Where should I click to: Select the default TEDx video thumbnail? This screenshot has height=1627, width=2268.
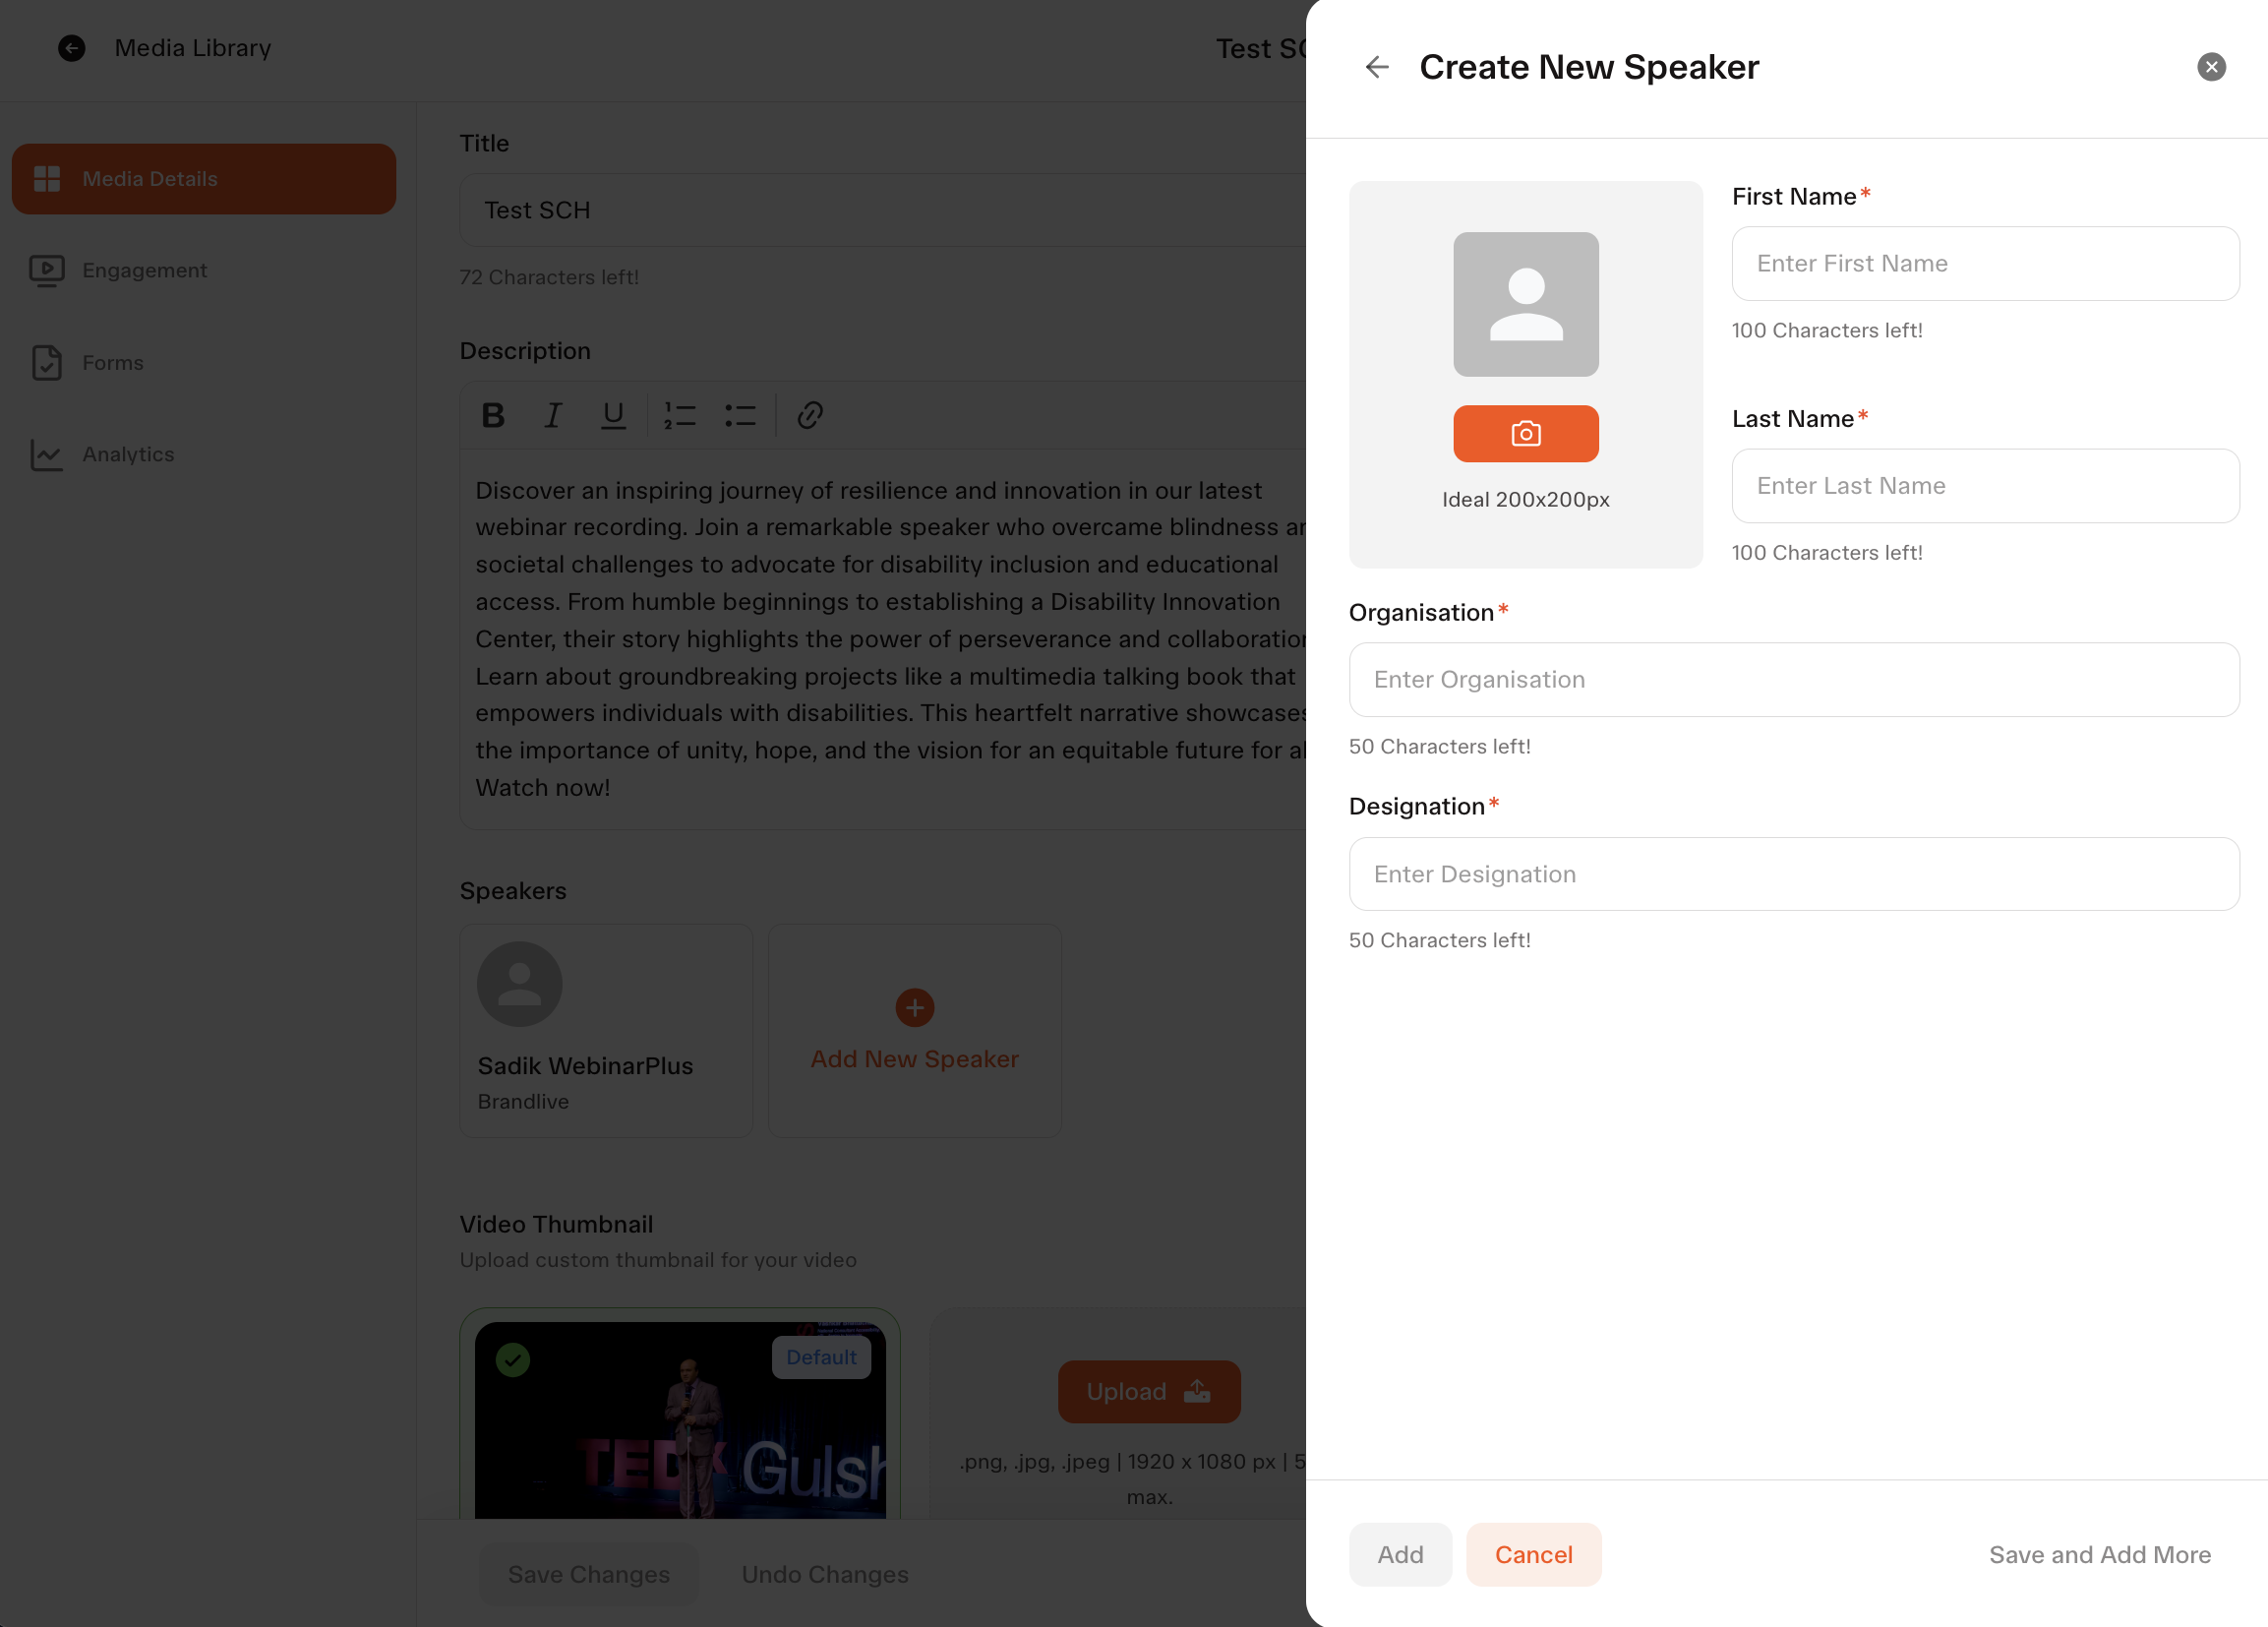coord(680,1420)
